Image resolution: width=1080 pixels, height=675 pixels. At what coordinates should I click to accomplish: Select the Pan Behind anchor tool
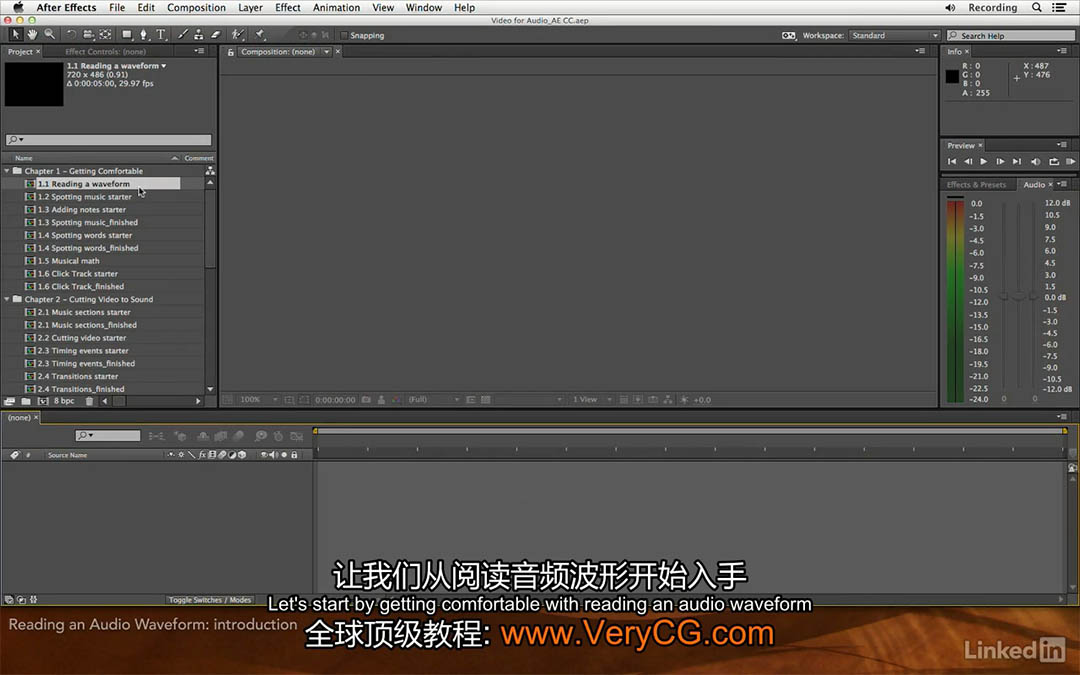click(x=105, y=34)
